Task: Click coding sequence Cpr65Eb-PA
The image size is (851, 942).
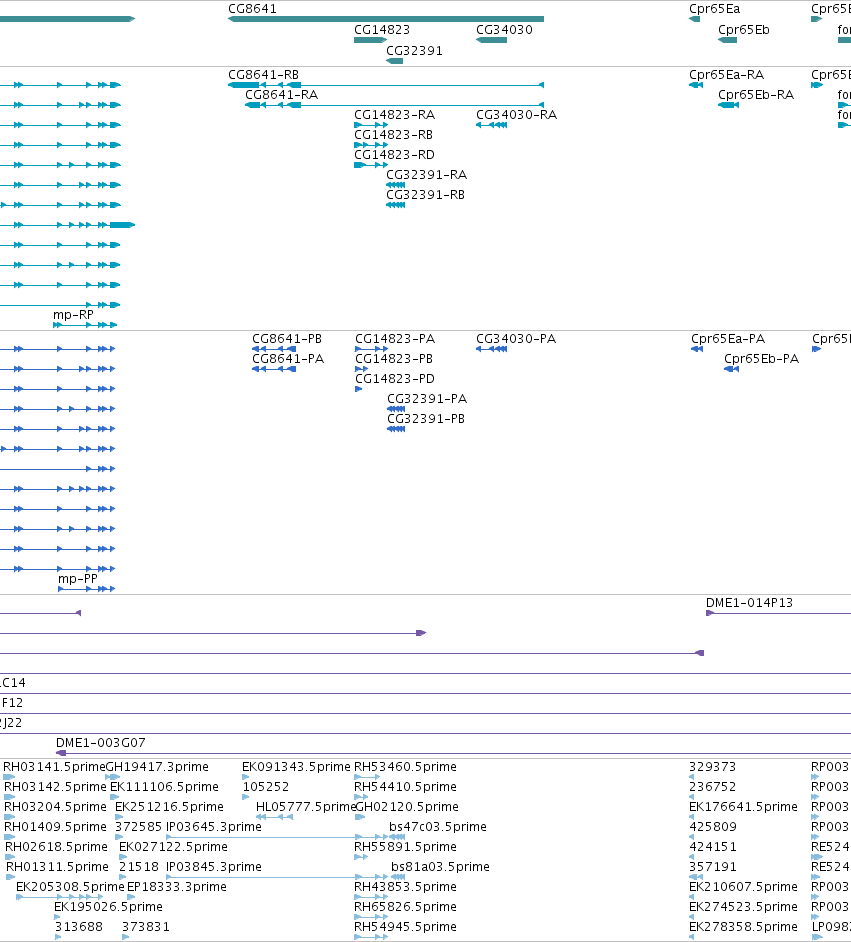Action: point(762,359)
